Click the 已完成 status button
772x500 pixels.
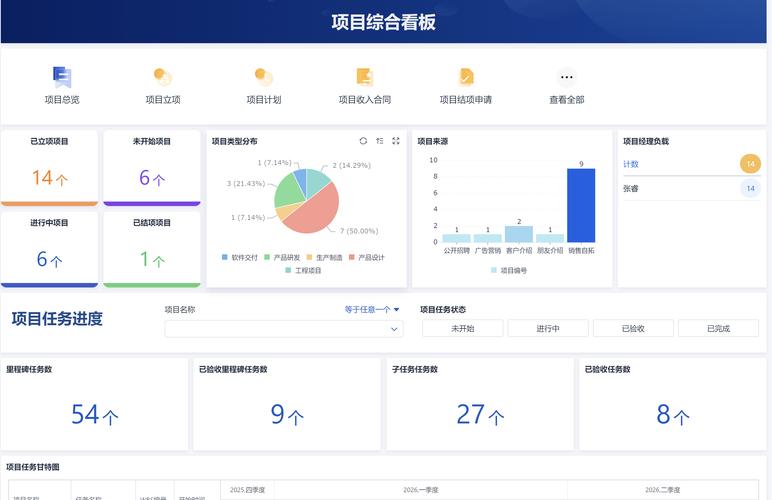[718, 328]
